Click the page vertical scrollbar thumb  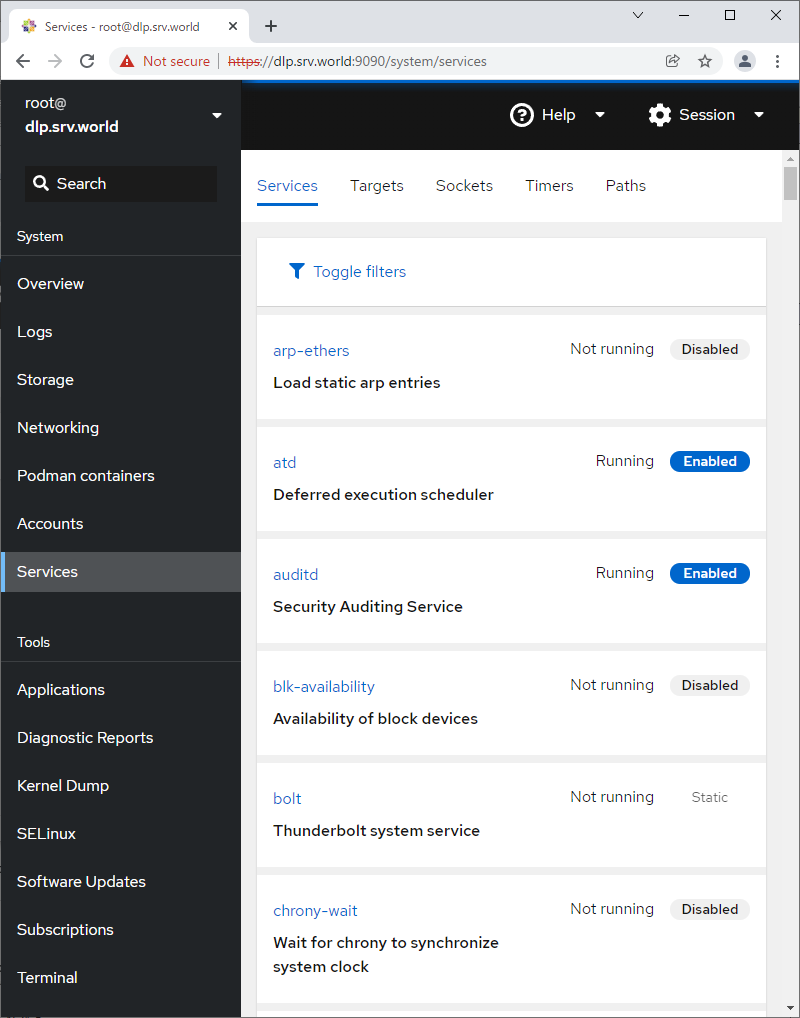[790, 184]
